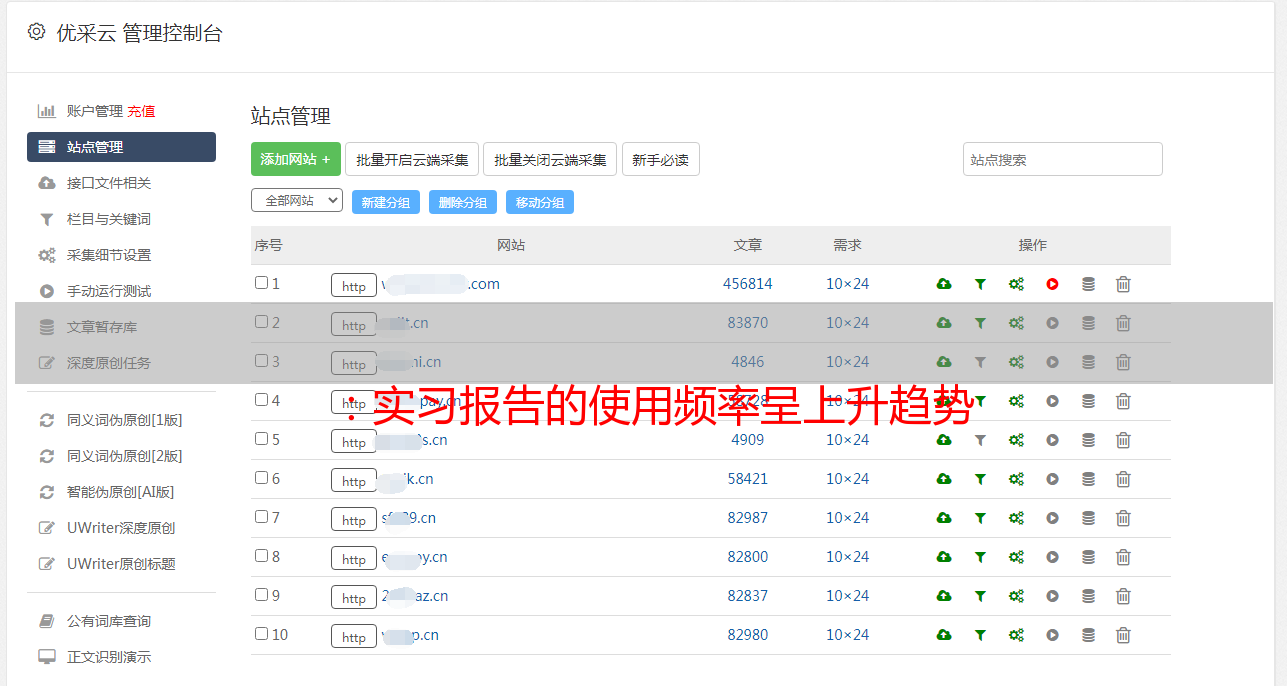Open the database icon in row 10

1088,635
